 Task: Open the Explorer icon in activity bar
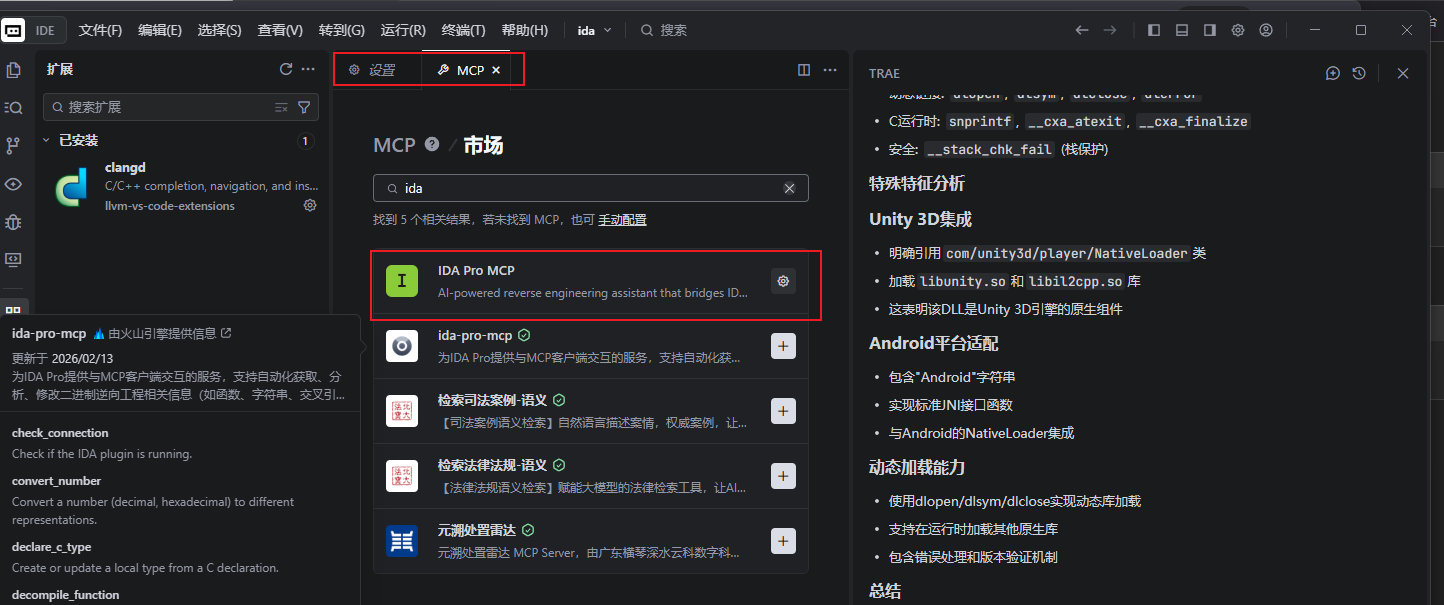[13, 70]
